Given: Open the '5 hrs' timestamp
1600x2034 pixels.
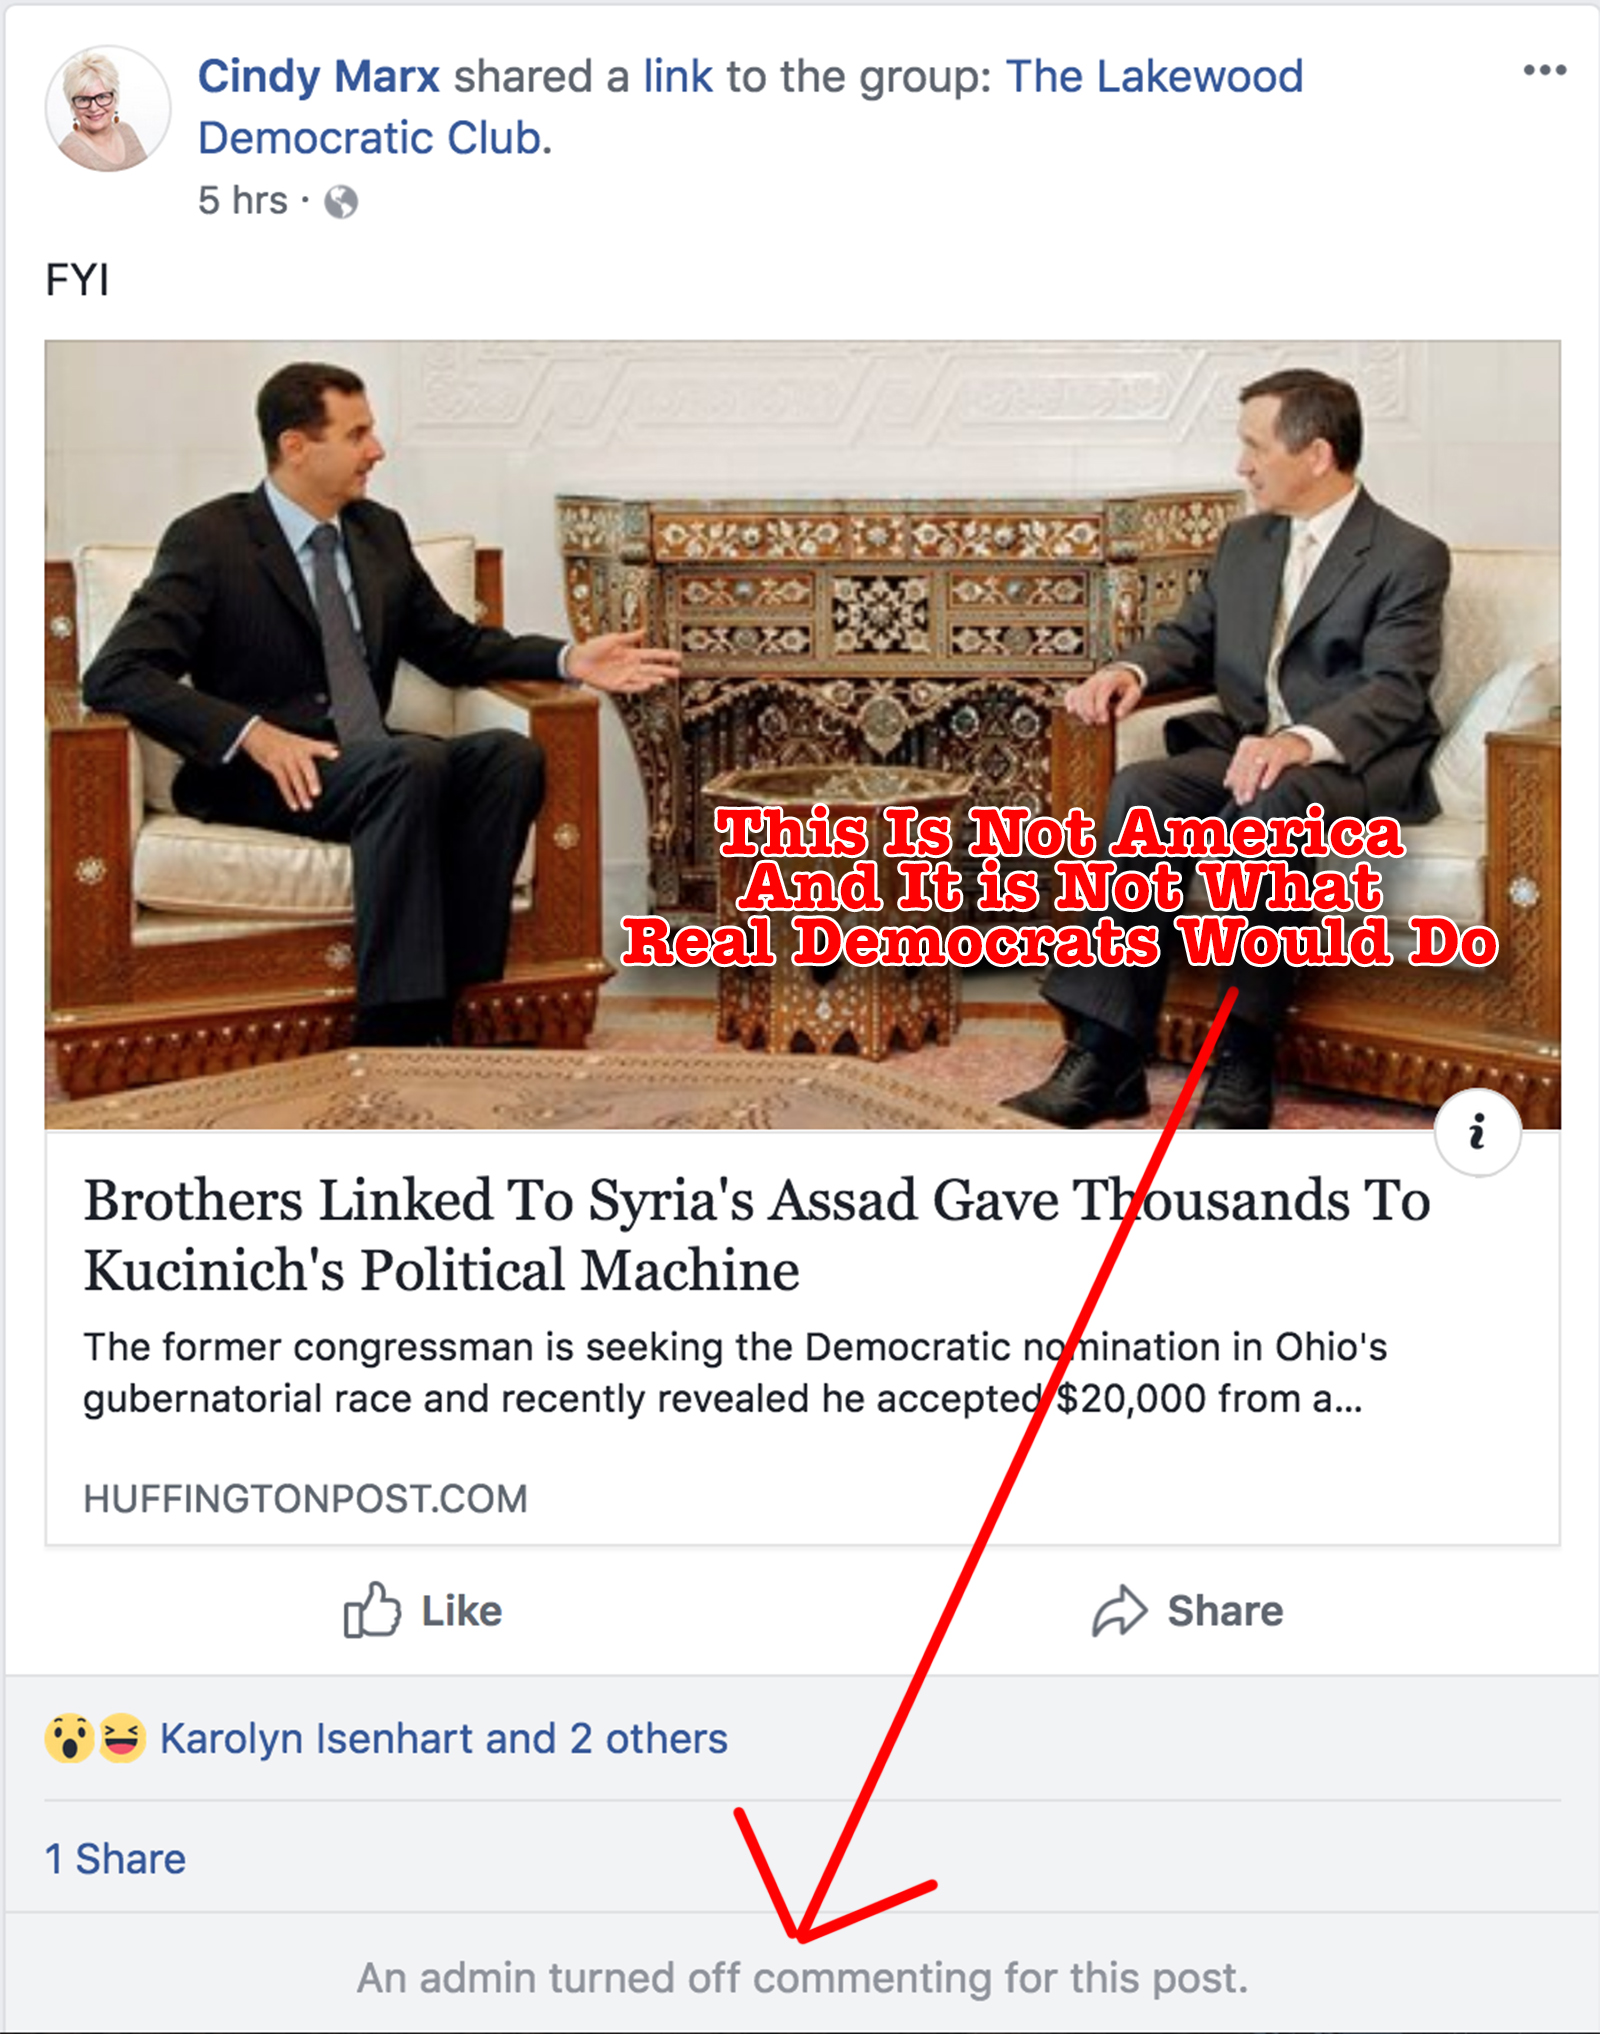Looking at the screenshot, I should pos(242,201).
